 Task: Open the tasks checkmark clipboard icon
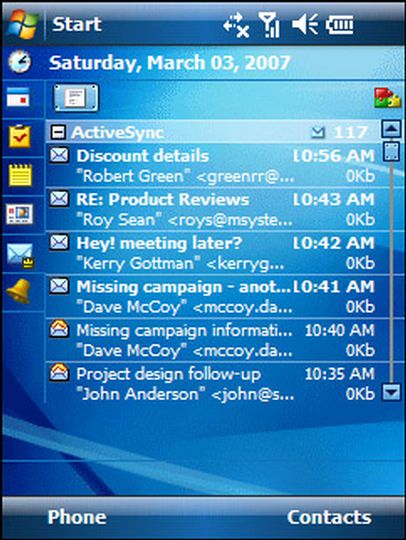tap(20, 136)
